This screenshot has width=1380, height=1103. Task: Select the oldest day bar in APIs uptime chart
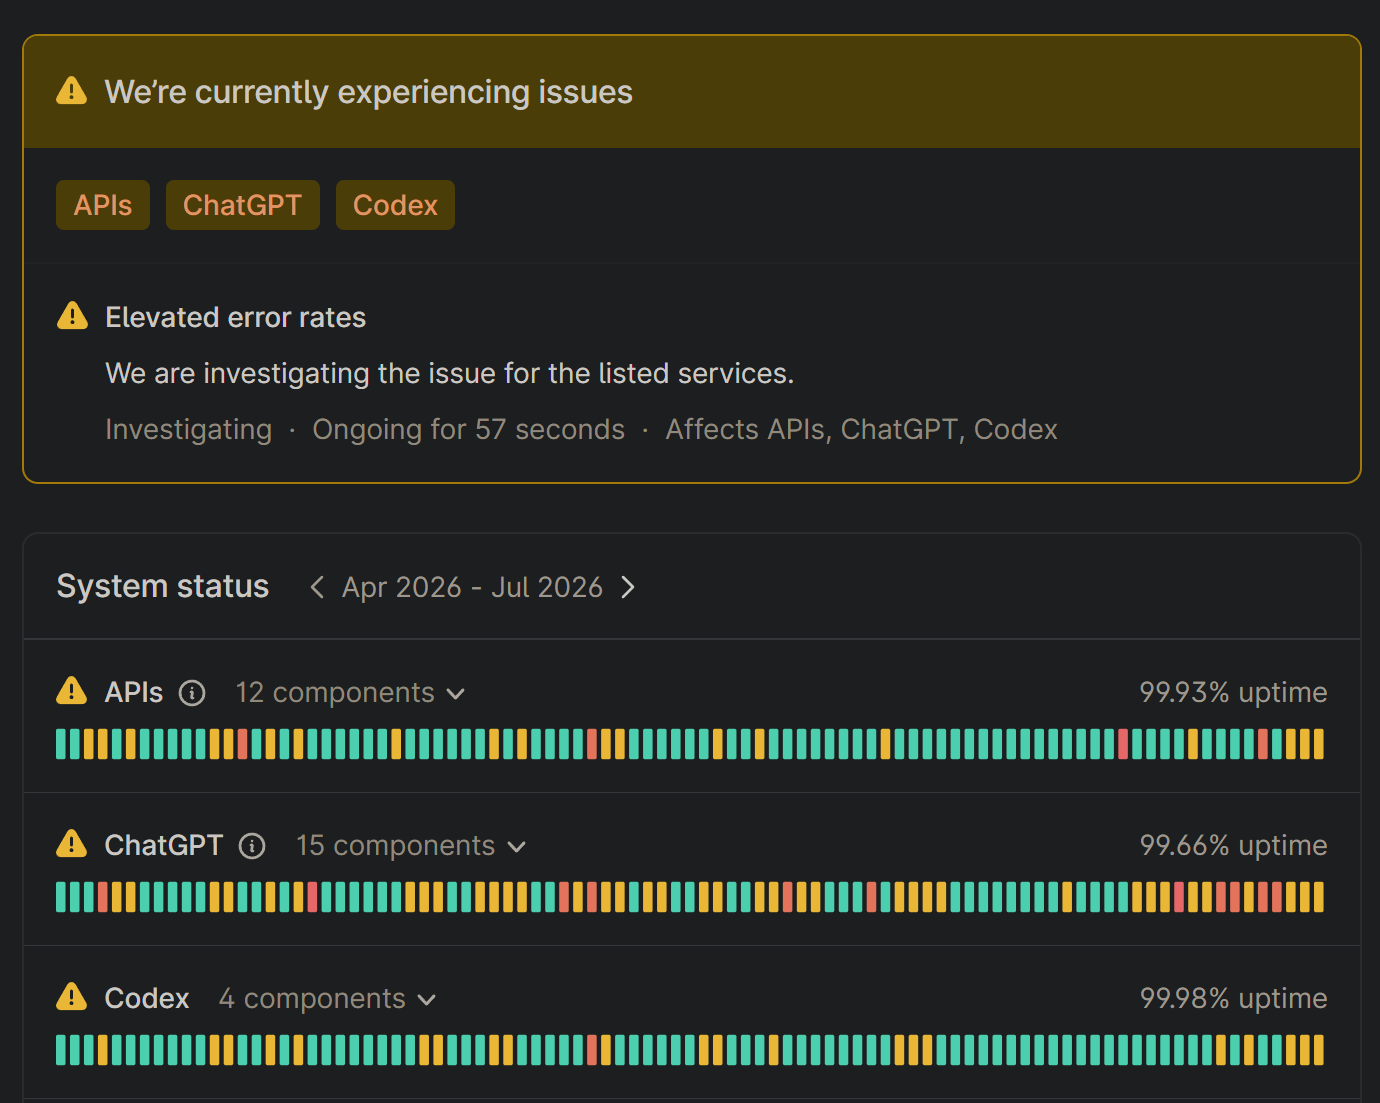point(61,744)
